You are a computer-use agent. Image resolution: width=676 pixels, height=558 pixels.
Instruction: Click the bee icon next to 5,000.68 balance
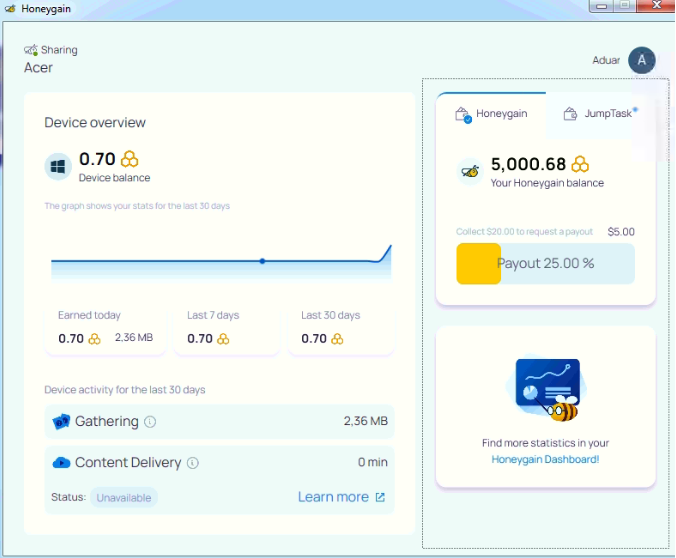click(470, 171)
